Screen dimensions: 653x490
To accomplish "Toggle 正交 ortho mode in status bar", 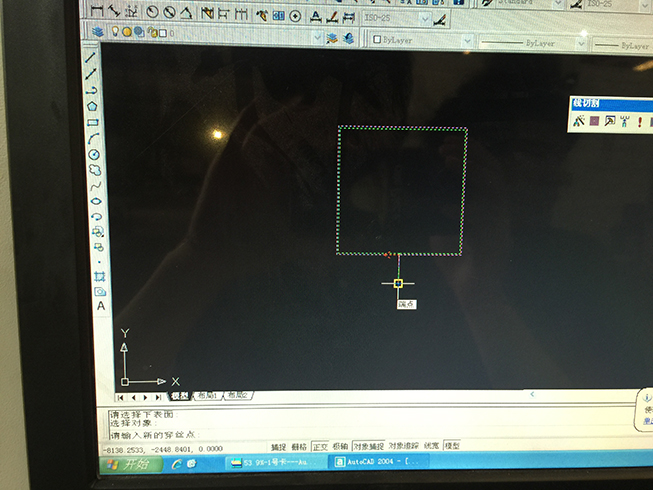I will [320, 447].
